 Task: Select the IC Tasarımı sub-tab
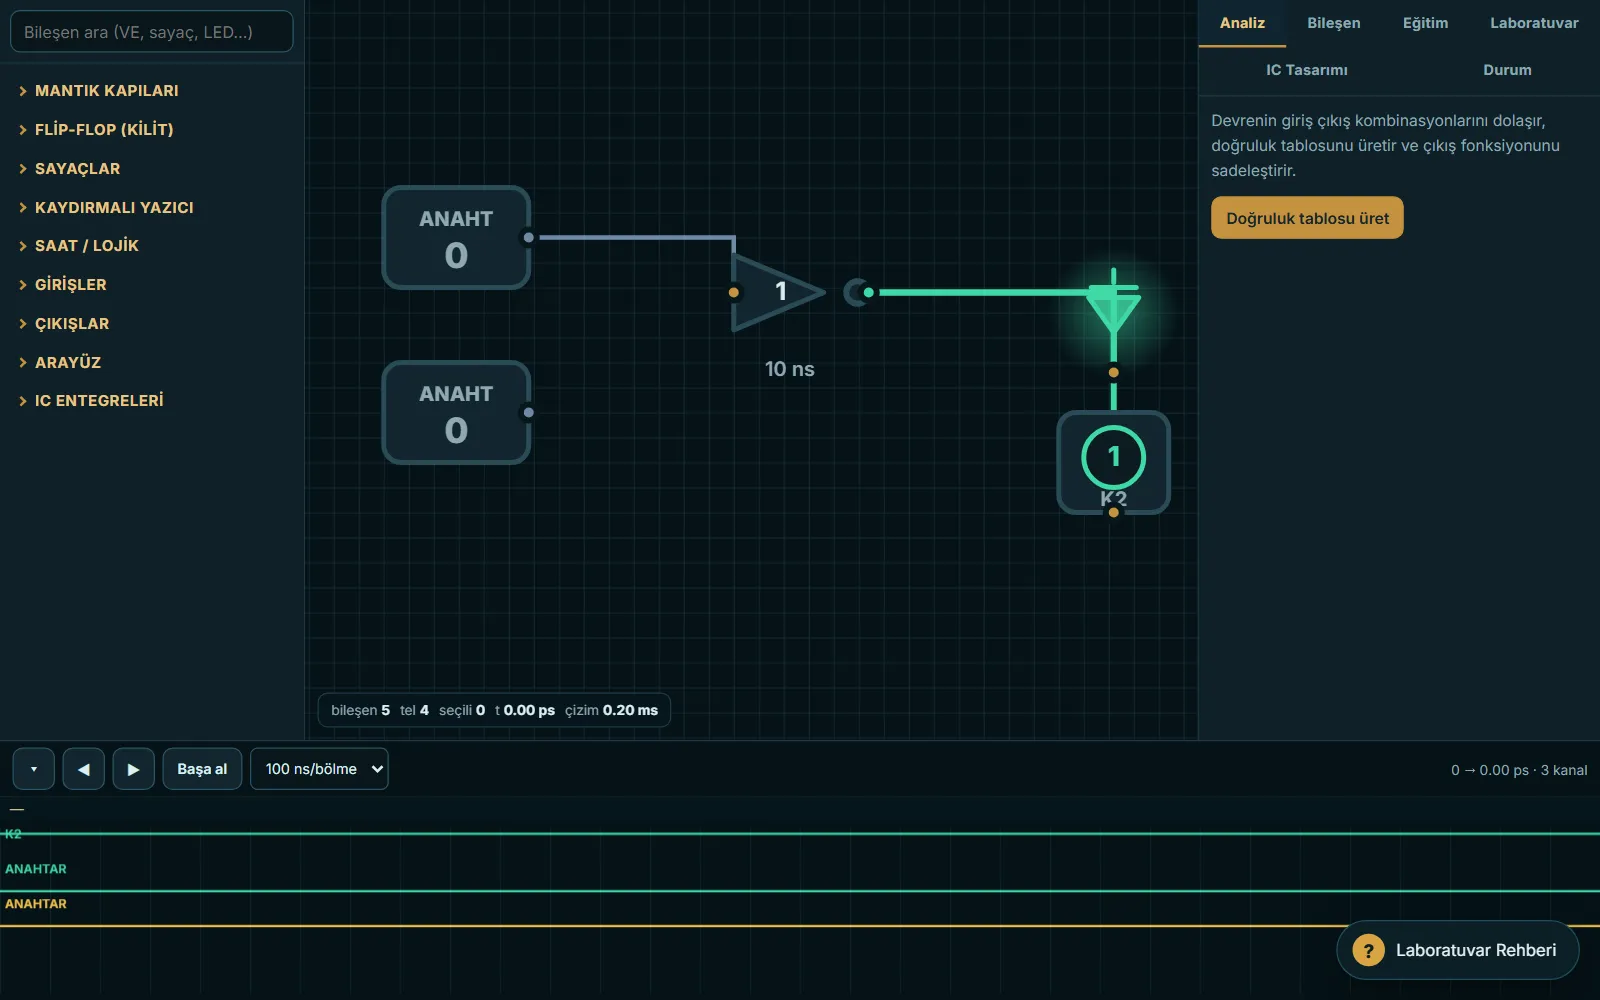click(x=1307, y=70)
